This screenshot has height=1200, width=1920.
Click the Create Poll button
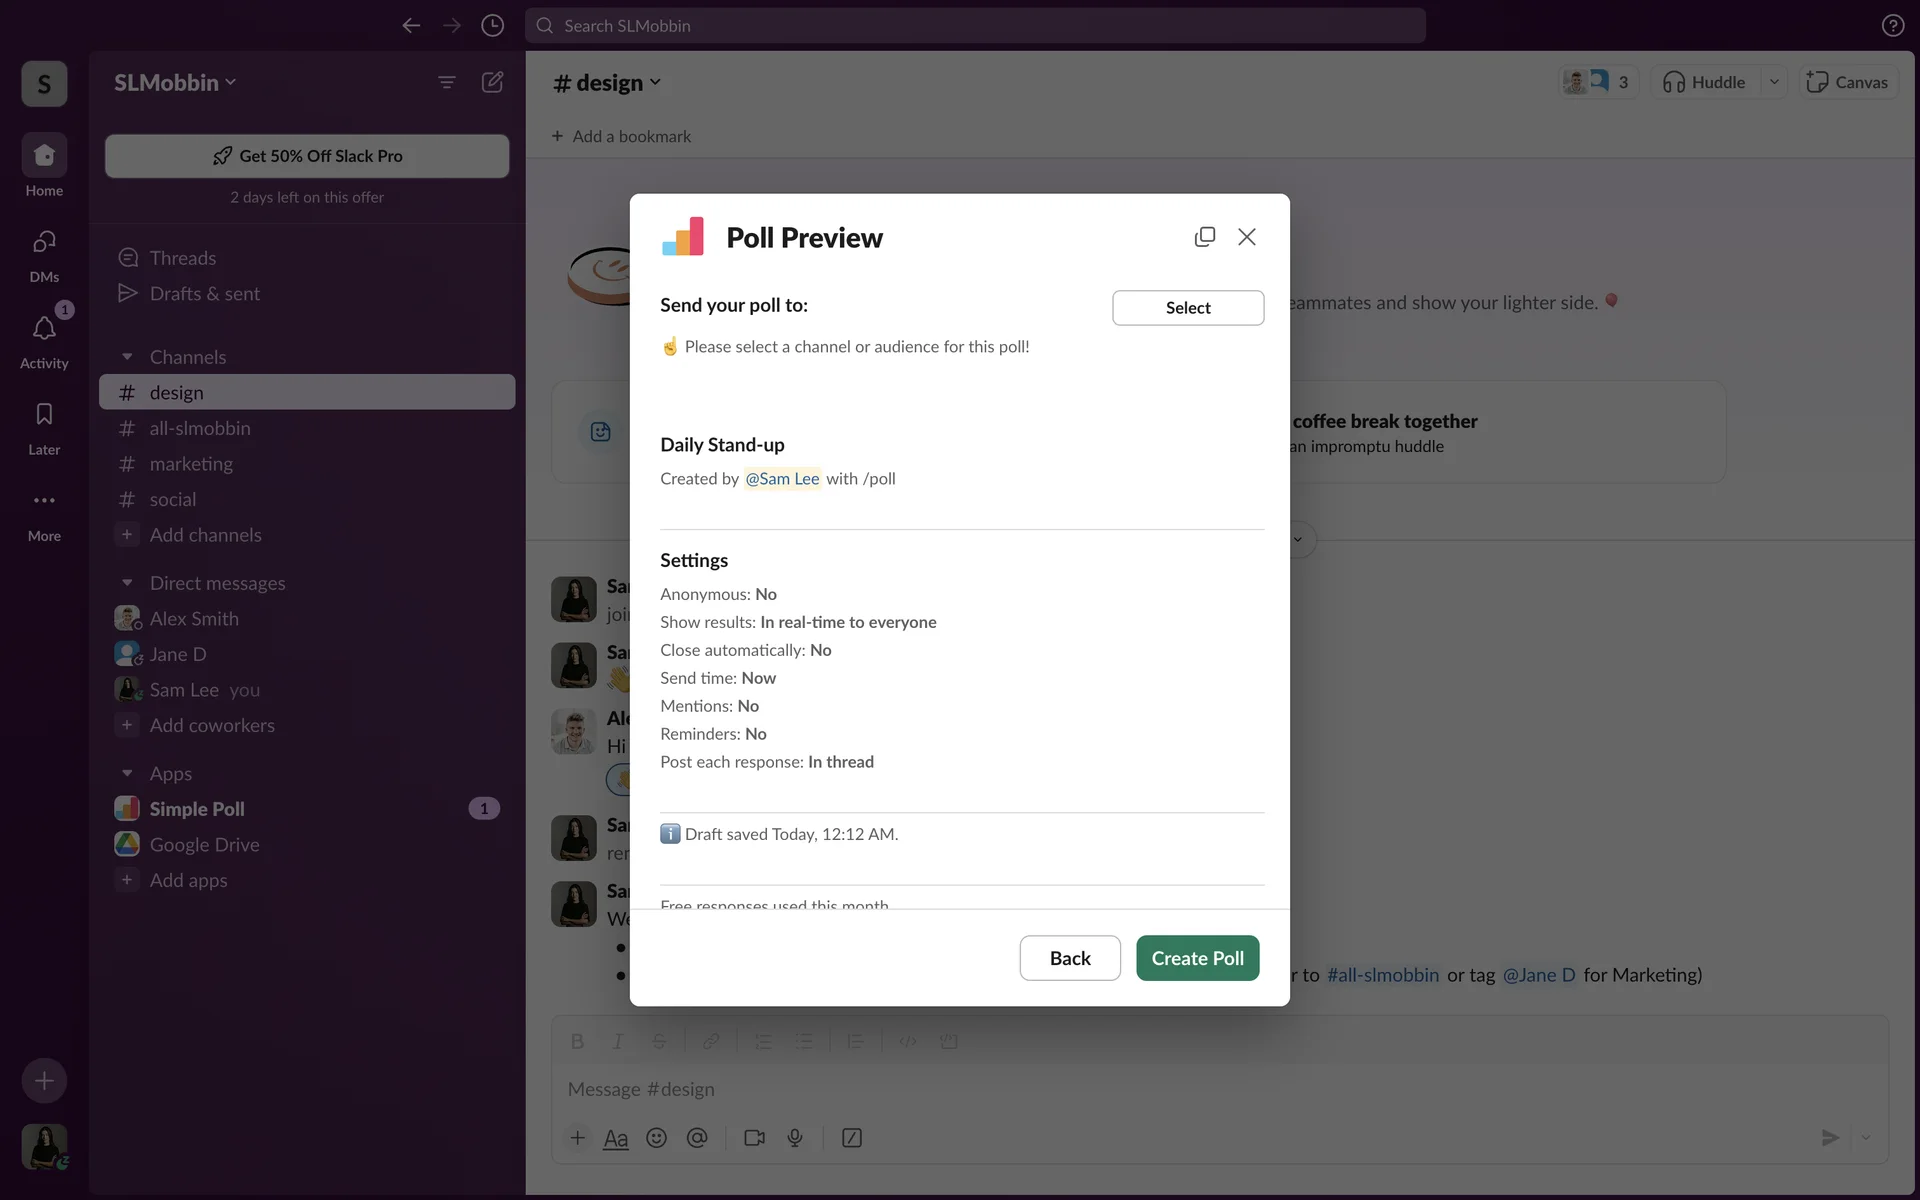click(1197, 958)
